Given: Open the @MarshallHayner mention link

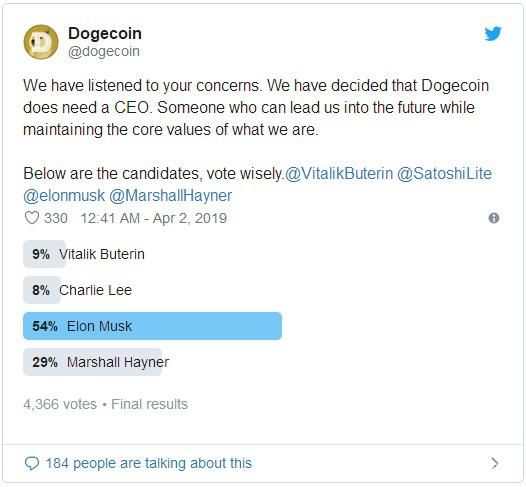Looking at the screenshot, I should click(170, 196).
